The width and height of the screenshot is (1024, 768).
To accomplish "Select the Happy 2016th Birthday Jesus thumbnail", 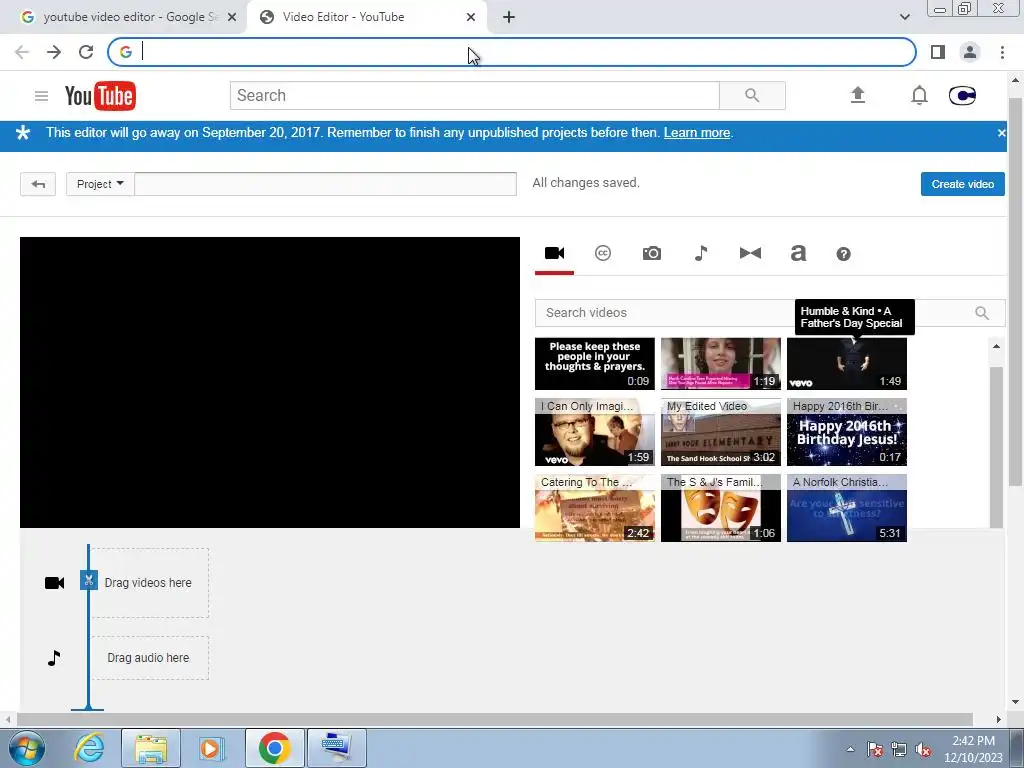I will click(846, 432).
